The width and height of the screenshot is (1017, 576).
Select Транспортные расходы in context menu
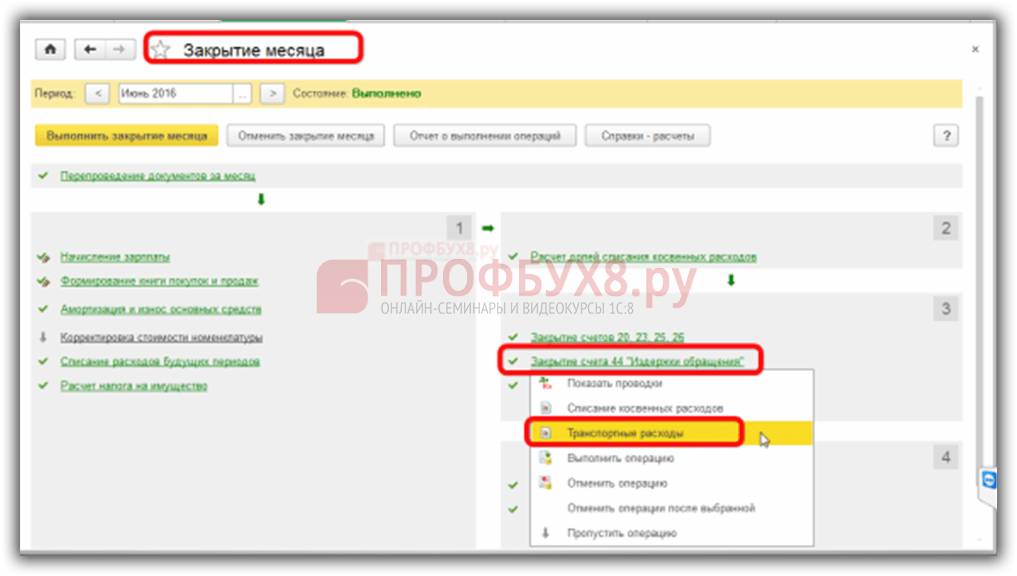pyautogui.click(x=625, y=433)
